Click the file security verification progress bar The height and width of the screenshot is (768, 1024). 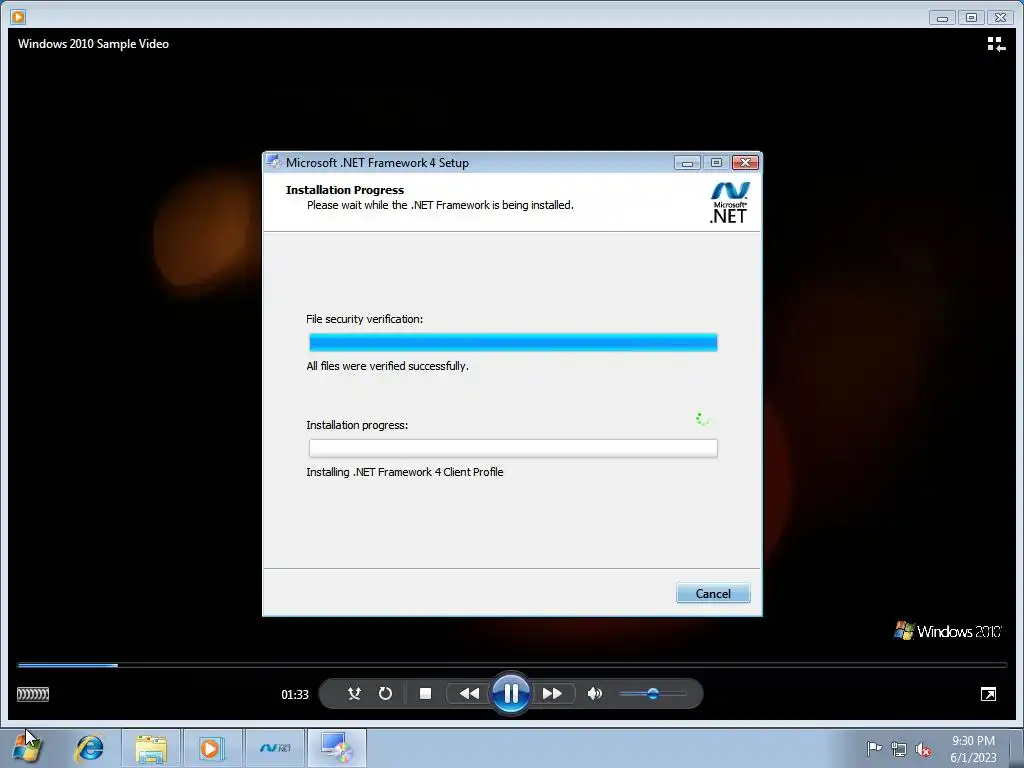513,342
